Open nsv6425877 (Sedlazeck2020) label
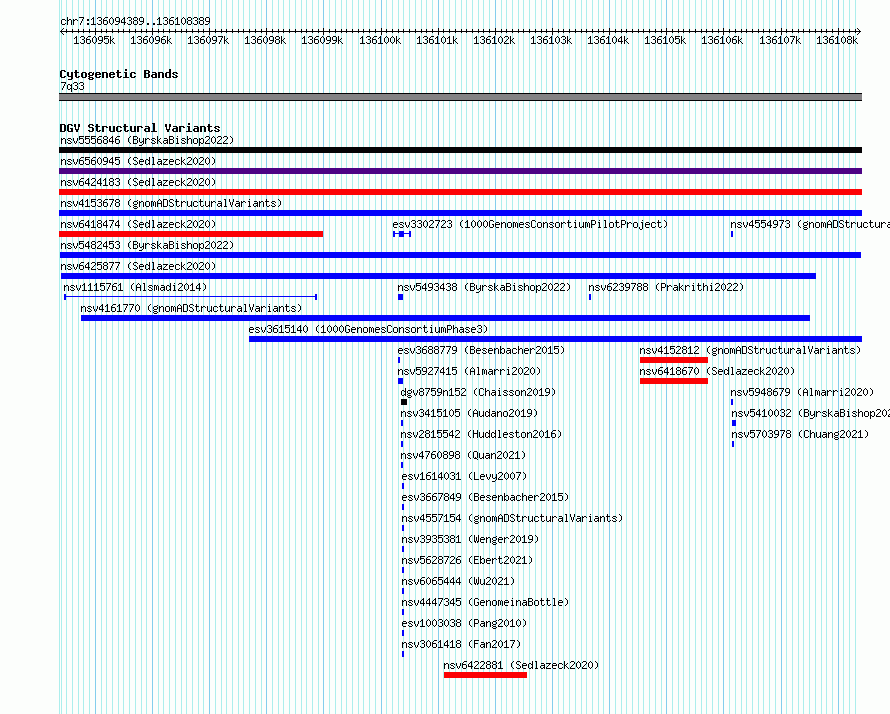Viewport: 890px width, 714px height. pos(138,266)
